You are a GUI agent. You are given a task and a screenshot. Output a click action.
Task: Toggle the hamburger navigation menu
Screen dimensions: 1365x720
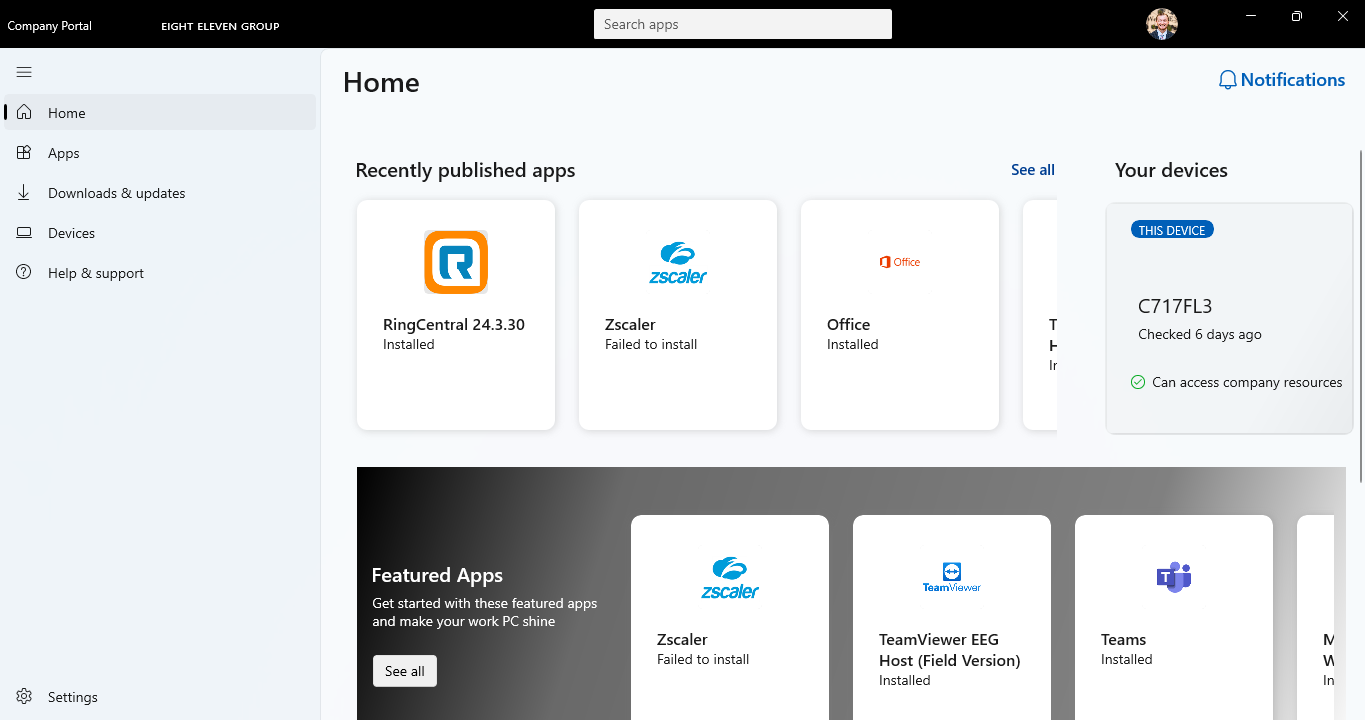tap(24, 72)
